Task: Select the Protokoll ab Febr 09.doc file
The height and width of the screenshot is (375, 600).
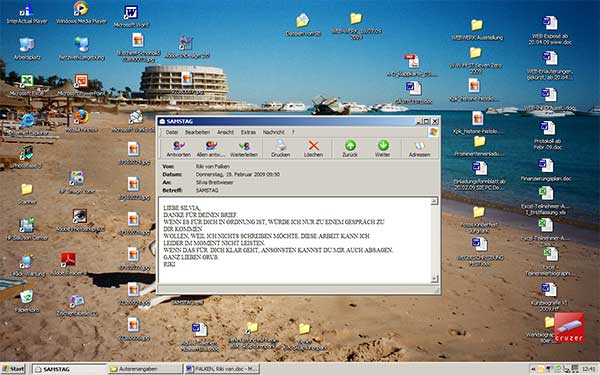Action: point(547,135)
